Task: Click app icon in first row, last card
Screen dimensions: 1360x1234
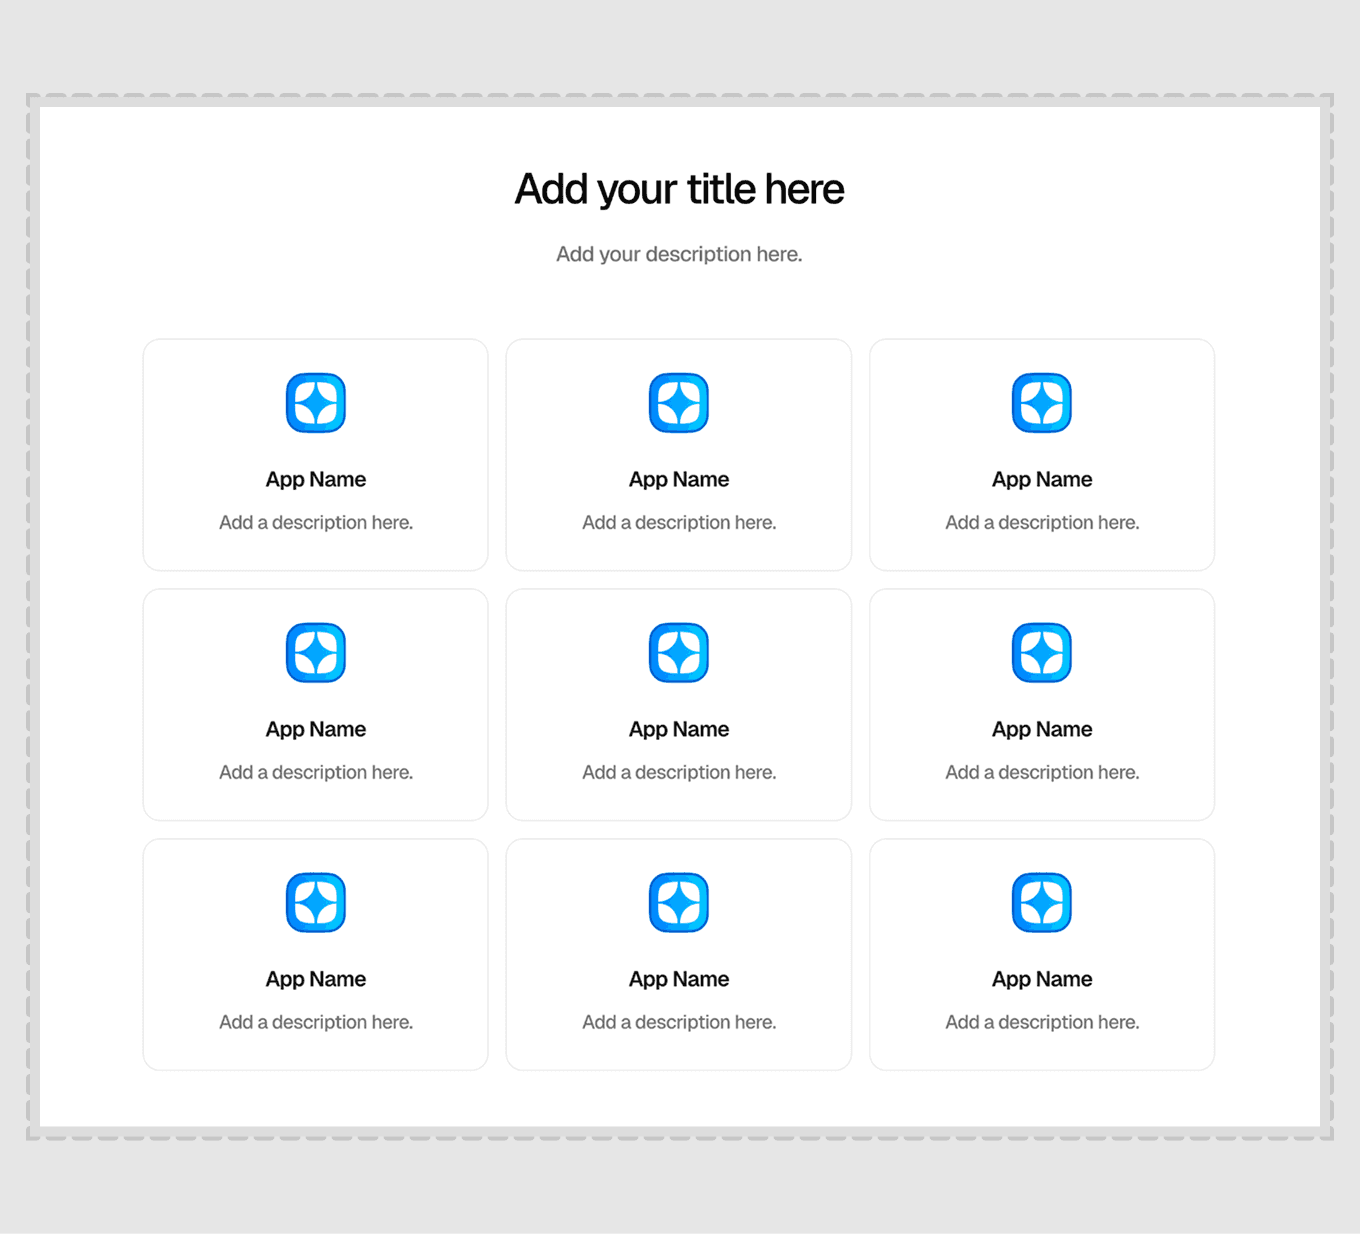Action: [x=1042, y=403]
